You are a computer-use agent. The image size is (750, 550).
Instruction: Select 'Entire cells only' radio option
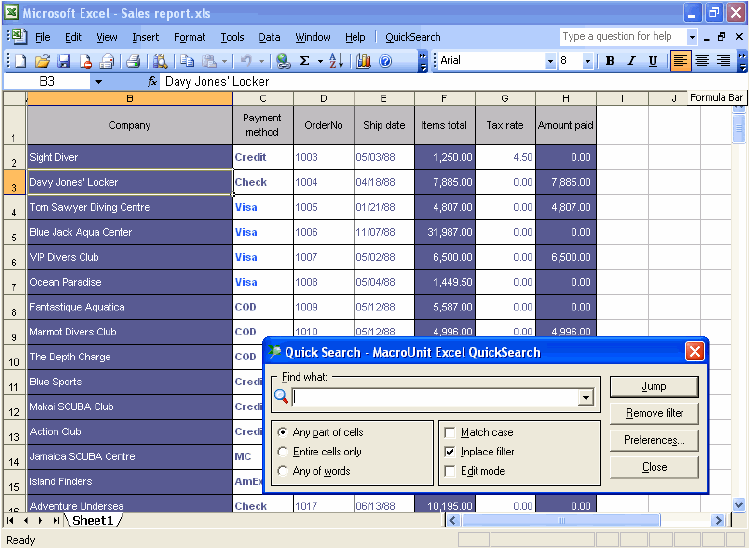point(283,451)
